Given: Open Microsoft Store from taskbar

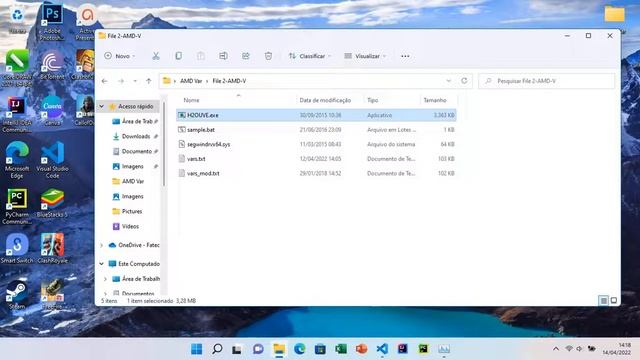Looking at the screenshot, I should click(320, 349).
